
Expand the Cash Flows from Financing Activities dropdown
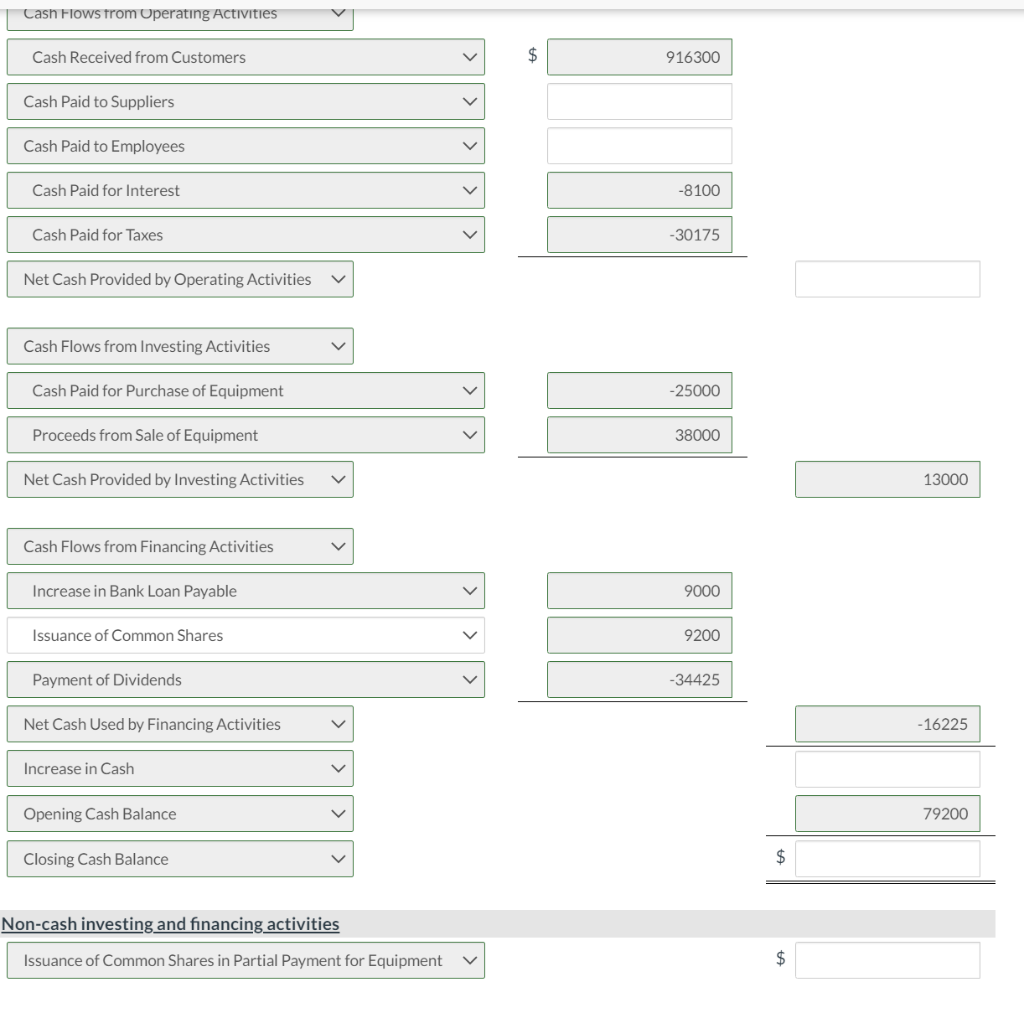(x=180, y=546)
